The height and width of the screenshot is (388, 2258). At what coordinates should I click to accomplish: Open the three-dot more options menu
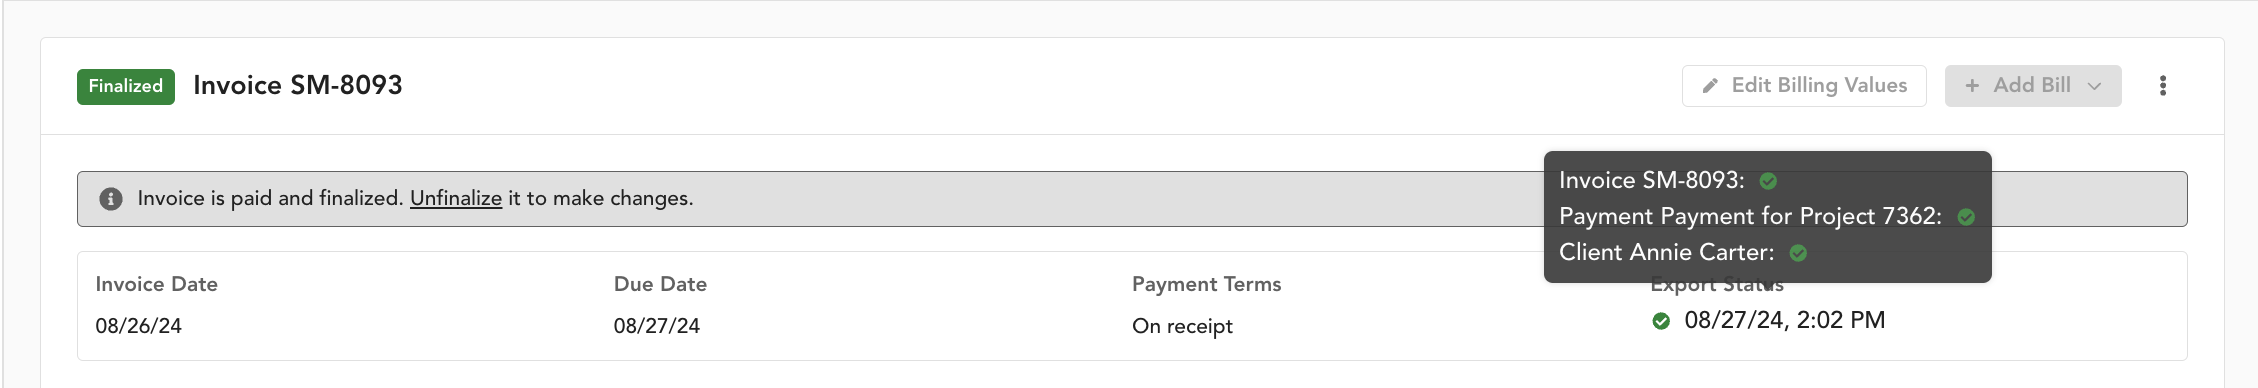[x=2163, y=86]
